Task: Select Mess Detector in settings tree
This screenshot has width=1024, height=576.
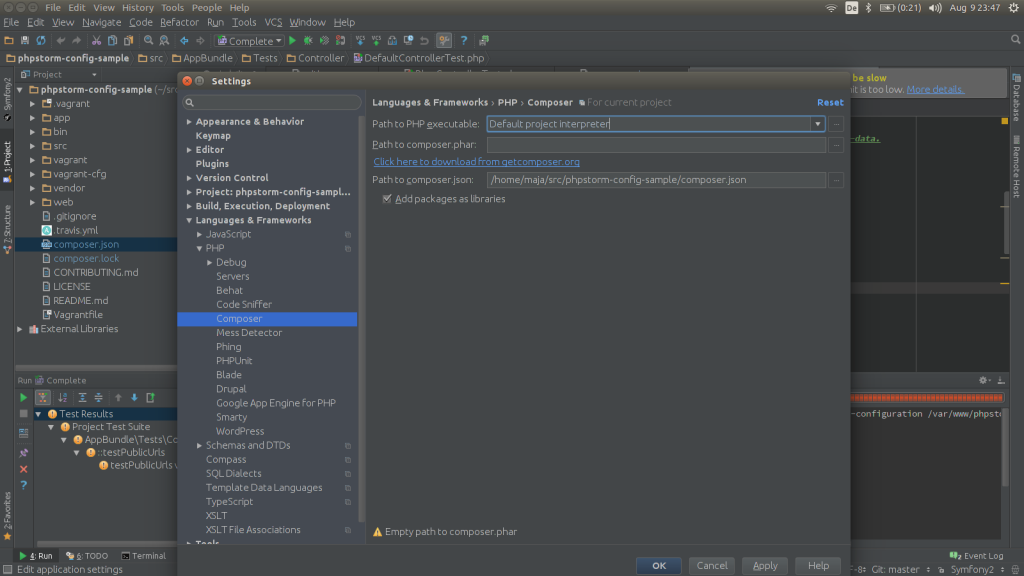Action: (249, 332)
